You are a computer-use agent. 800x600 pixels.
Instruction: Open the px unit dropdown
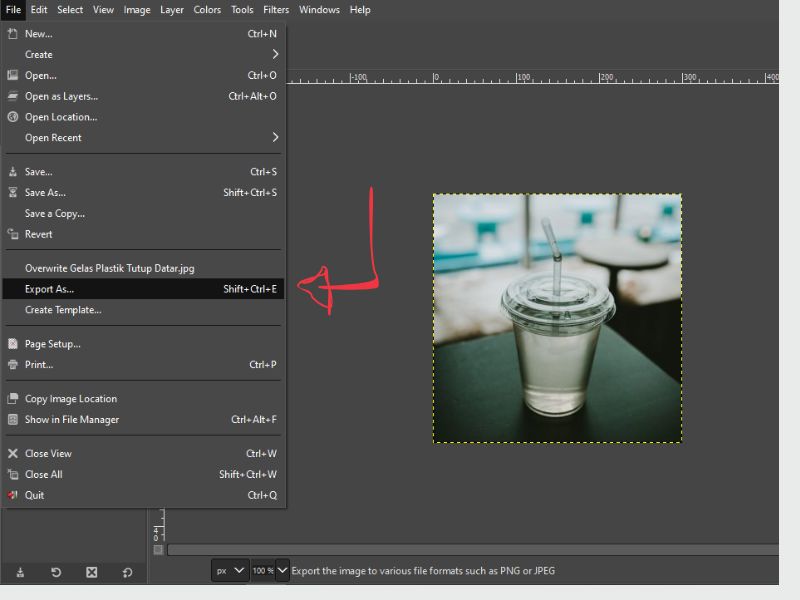pos(230,571)
